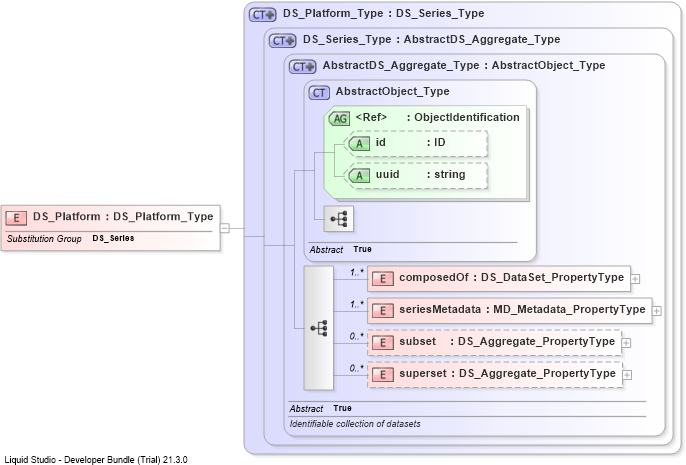Click the 0..* cardinality of superset
The height and width of the screenshot is (465, 686).
click(357, 368)
